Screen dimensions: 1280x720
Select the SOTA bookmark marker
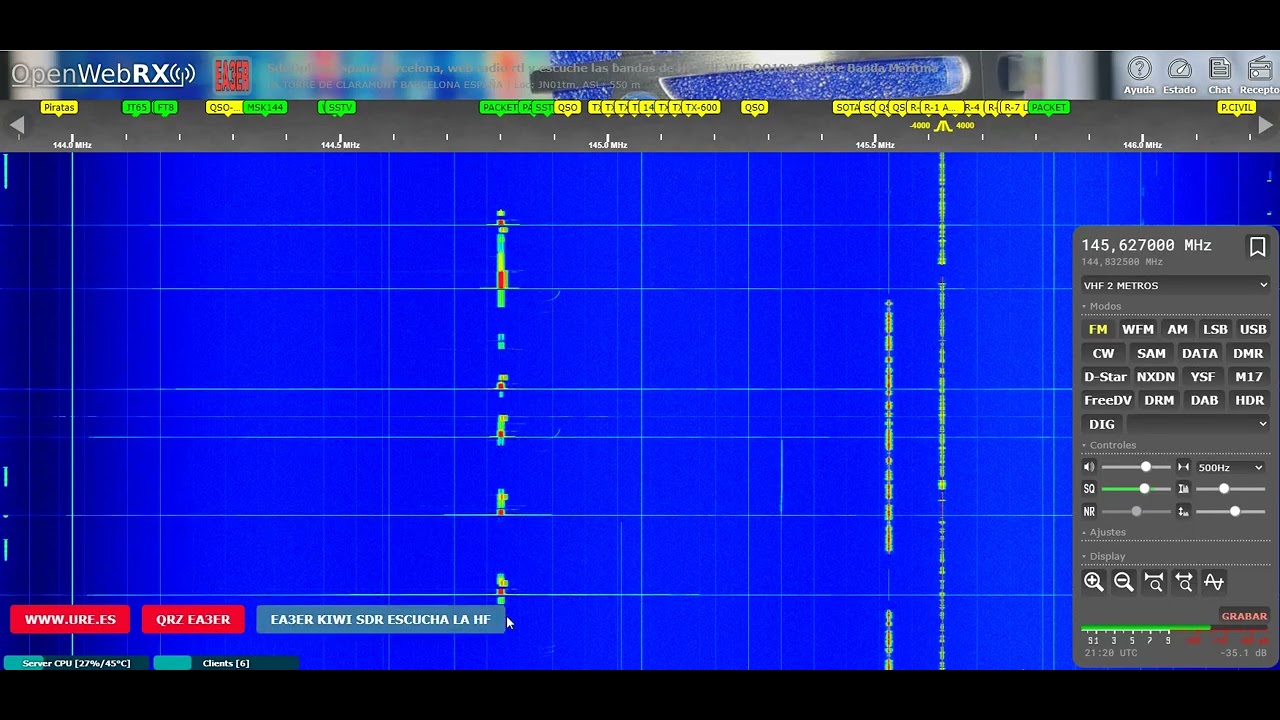click(847, 107)
